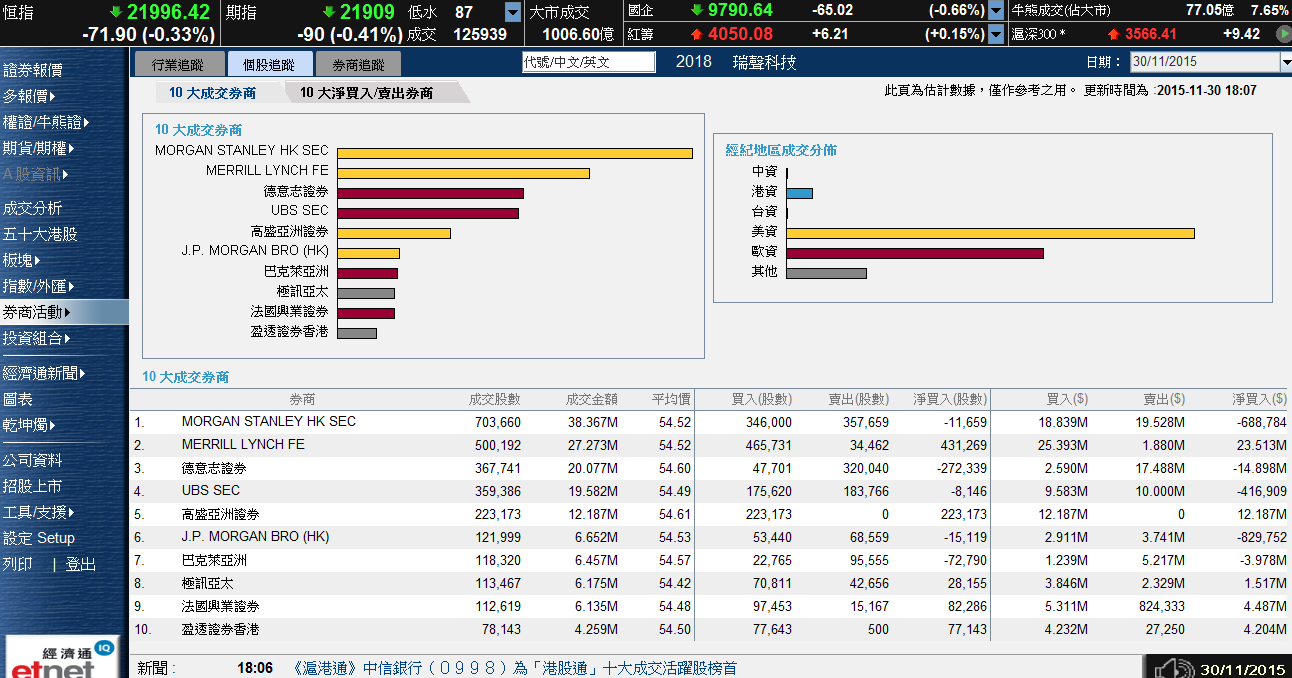Screen dimensions: 1292x678
Task: Open 五十大港股 in the sidebar
Action: (x=40, y=234)
